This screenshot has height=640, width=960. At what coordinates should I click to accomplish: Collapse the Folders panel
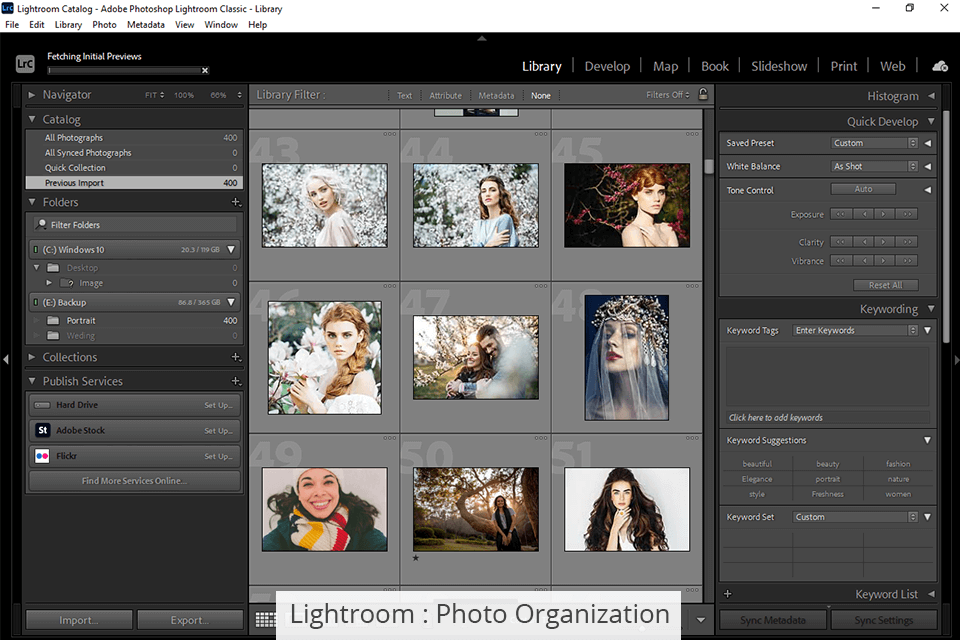pyautogui.click(x=31, y=201)
